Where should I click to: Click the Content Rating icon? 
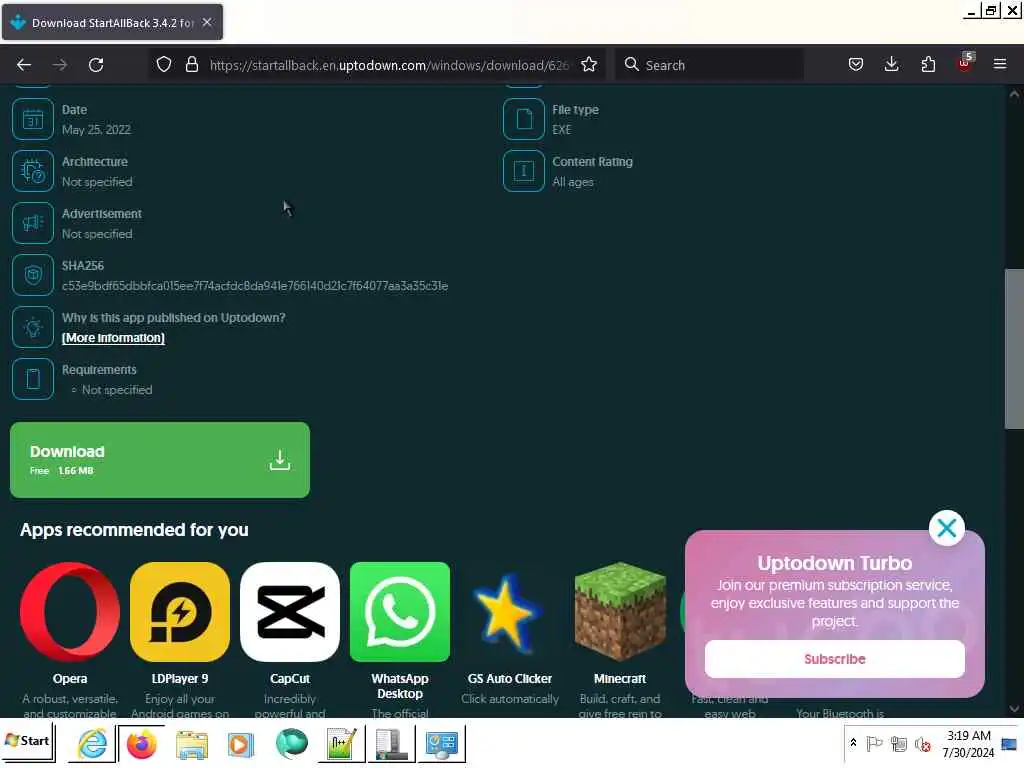tap(524, 171)
